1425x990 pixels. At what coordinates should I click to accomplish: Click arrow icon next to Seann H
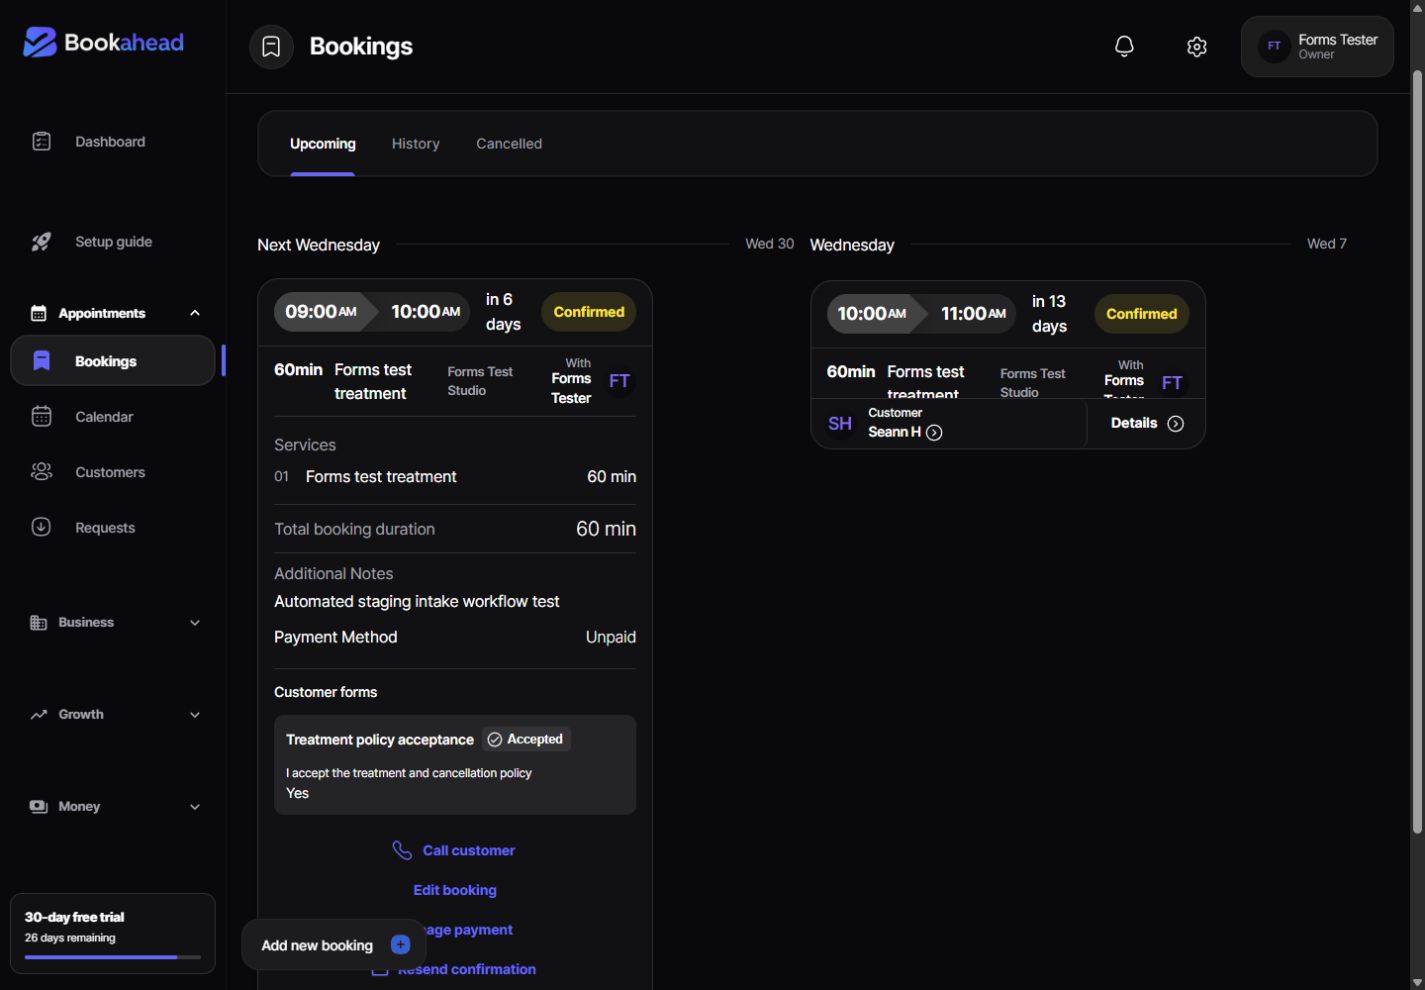934,433
